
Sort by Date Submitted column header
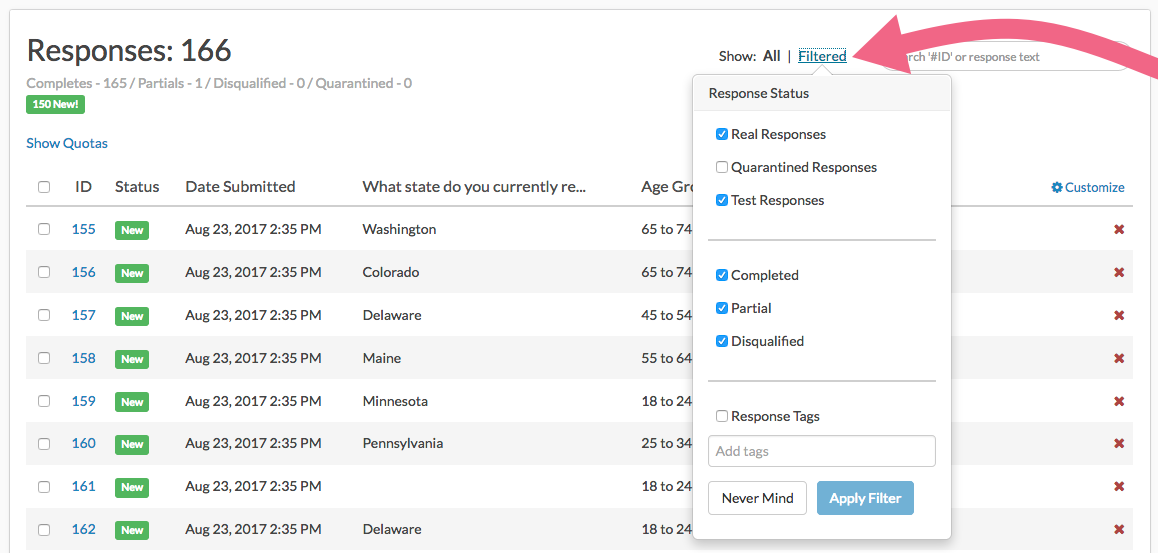(x=240, y=186)
